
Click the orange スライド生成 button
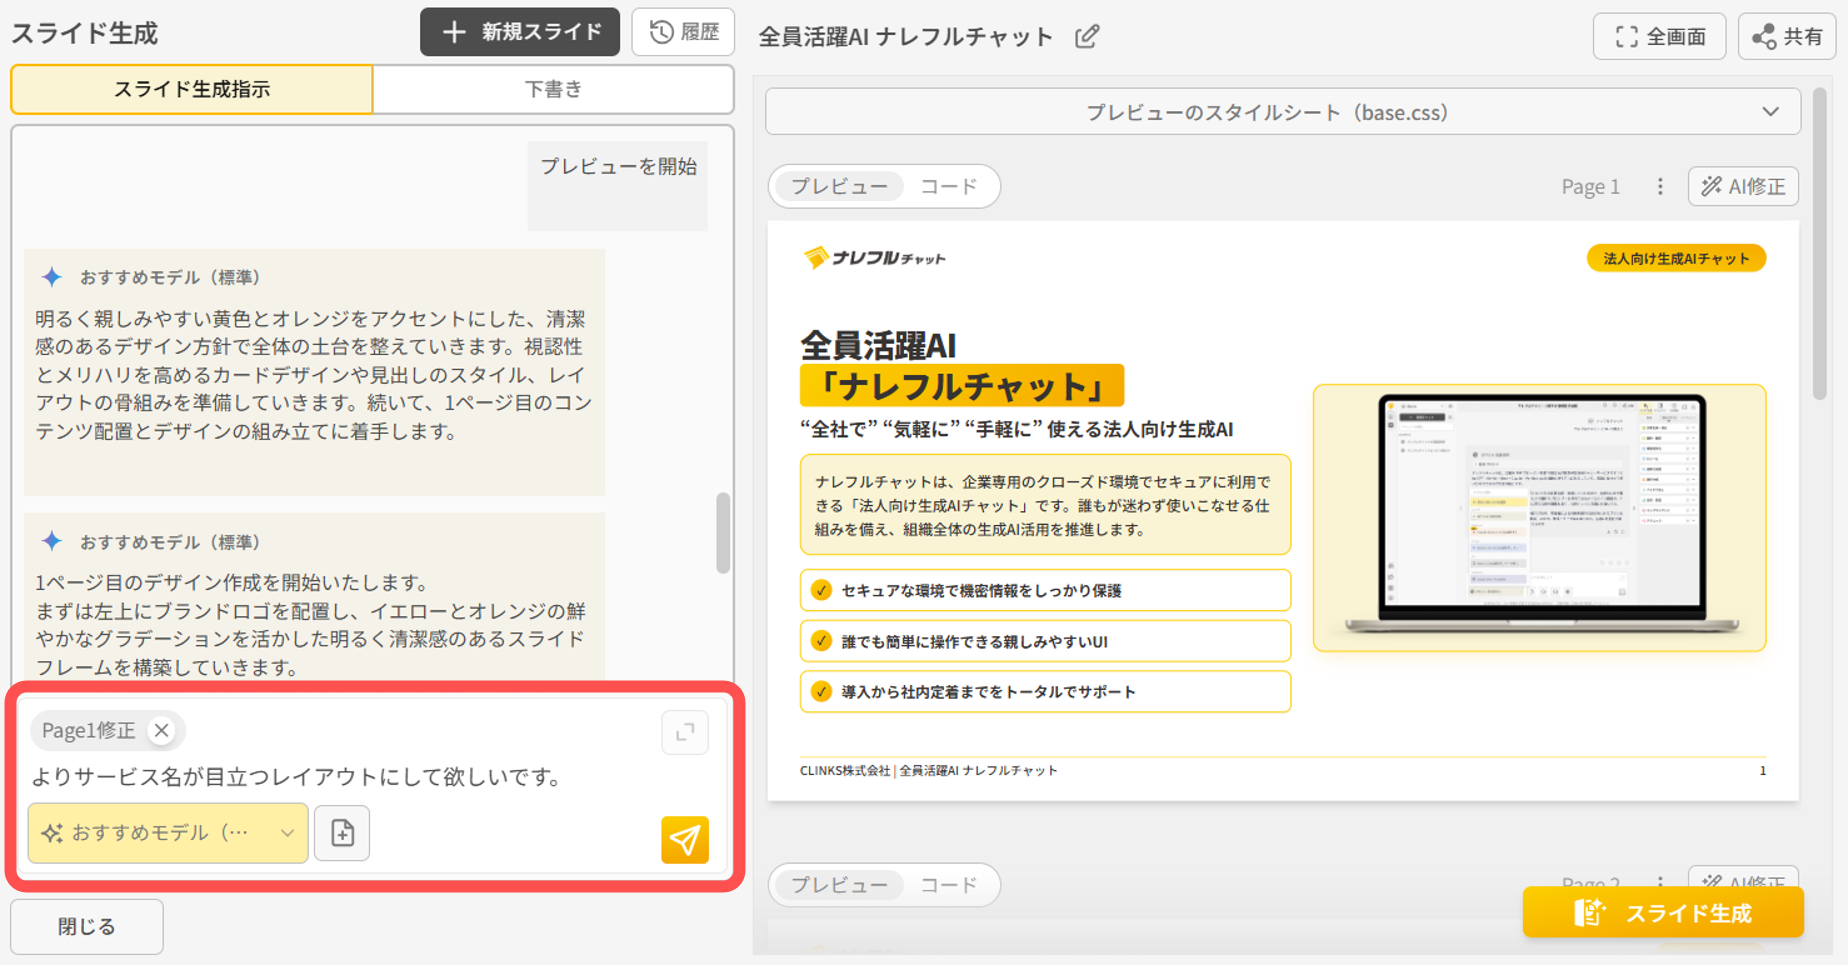point(1663,912)
